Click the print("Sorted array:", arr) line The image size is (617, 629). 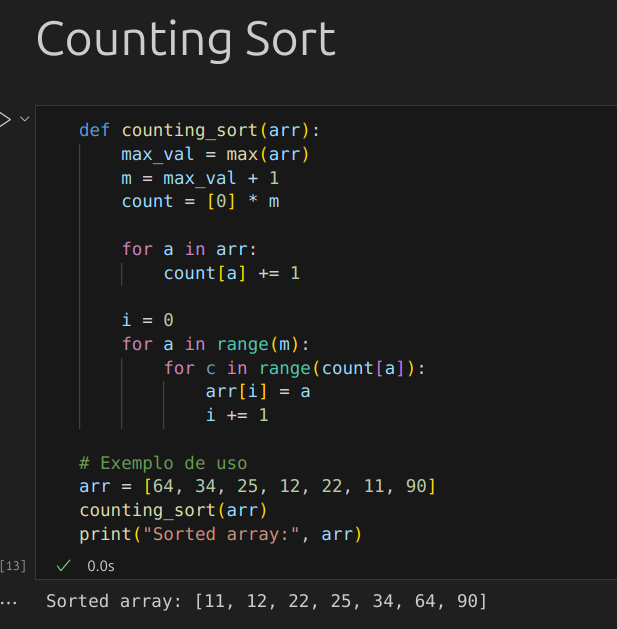(220, 534)
